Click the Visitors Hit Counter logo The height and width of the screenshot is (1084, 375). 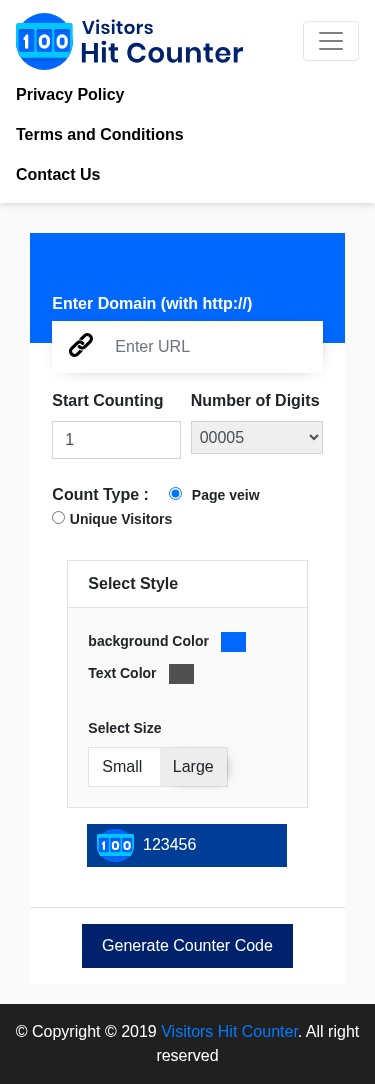pos(129,41)
